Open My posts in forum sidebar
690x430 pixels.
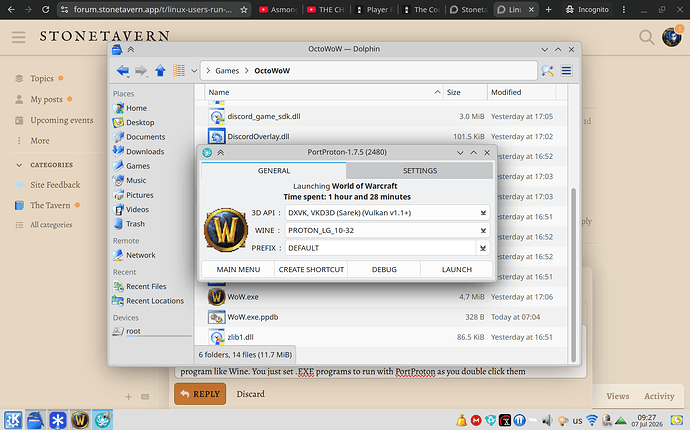46,99
